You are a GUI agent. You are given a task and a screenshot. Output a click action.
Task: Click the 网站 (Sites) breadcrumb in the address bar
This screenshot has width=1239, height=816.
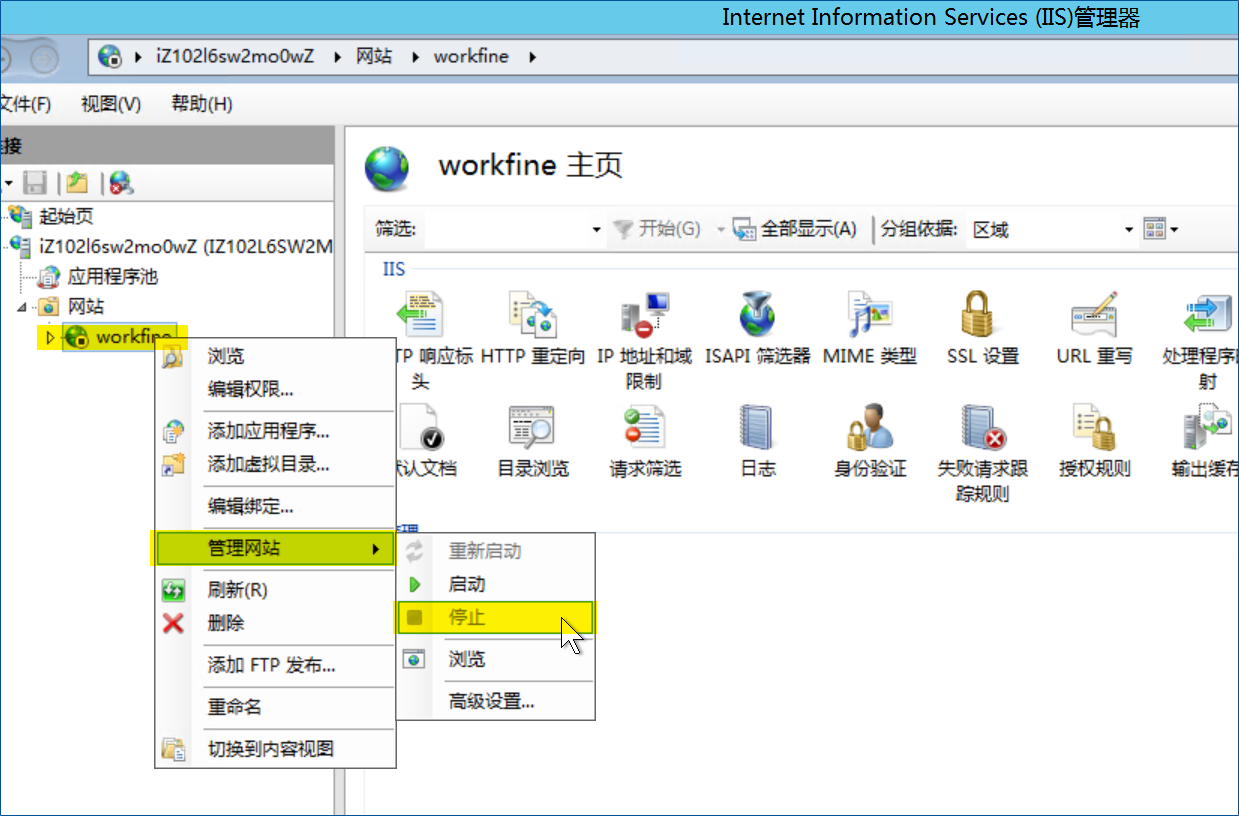(375, 57)
